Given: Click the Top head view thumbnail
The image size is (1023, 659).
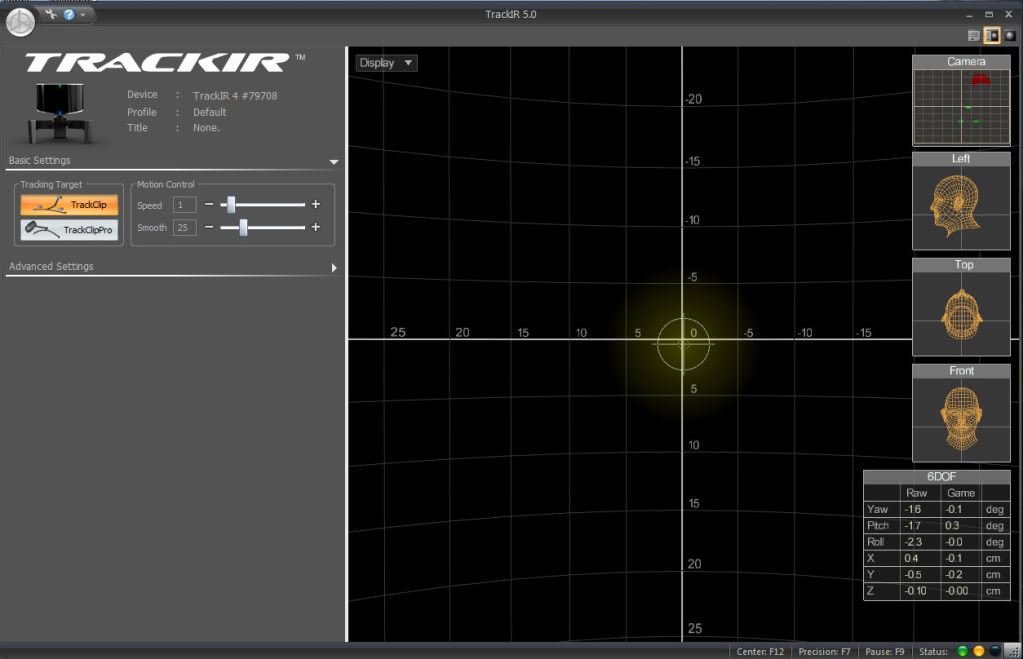Looking at the screenshot, I should pyautogui.click(x=961, y=307).
